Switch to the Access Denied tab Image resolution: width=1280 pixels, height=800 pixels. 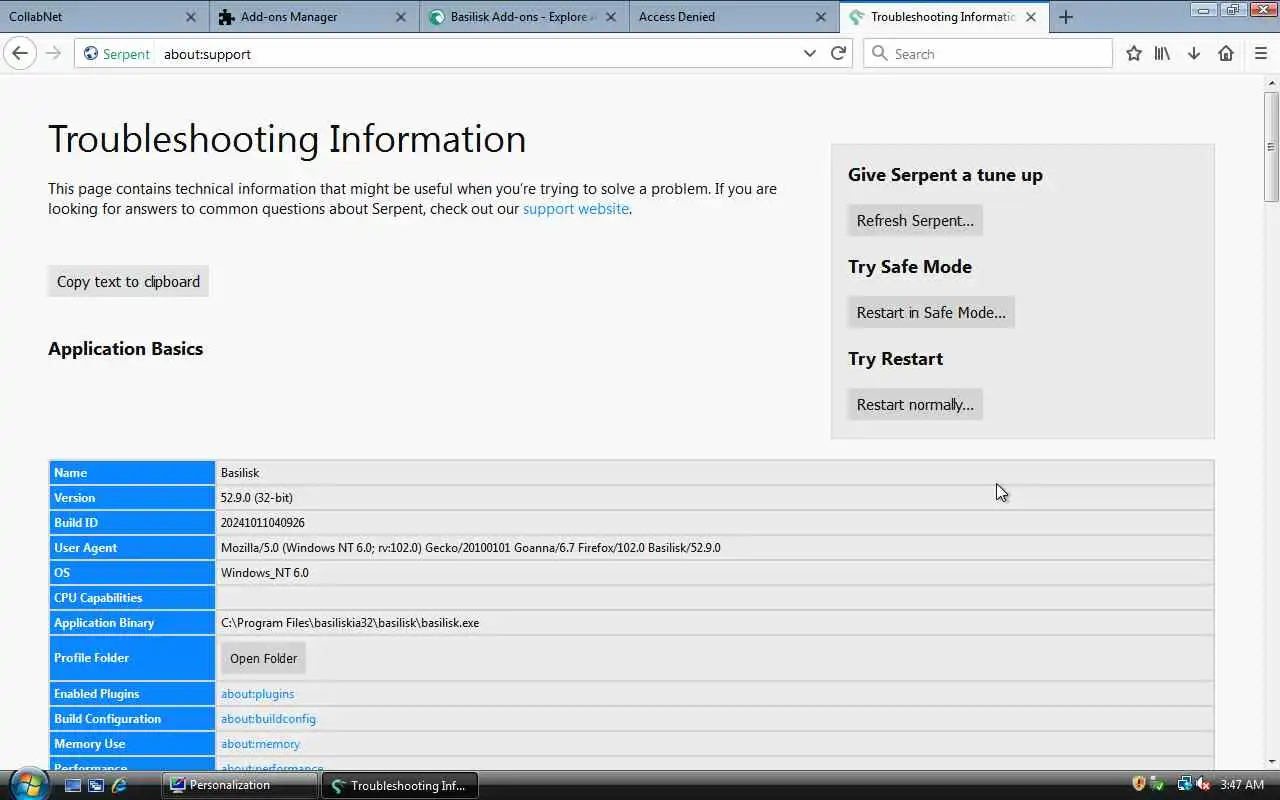pos(734,17)
